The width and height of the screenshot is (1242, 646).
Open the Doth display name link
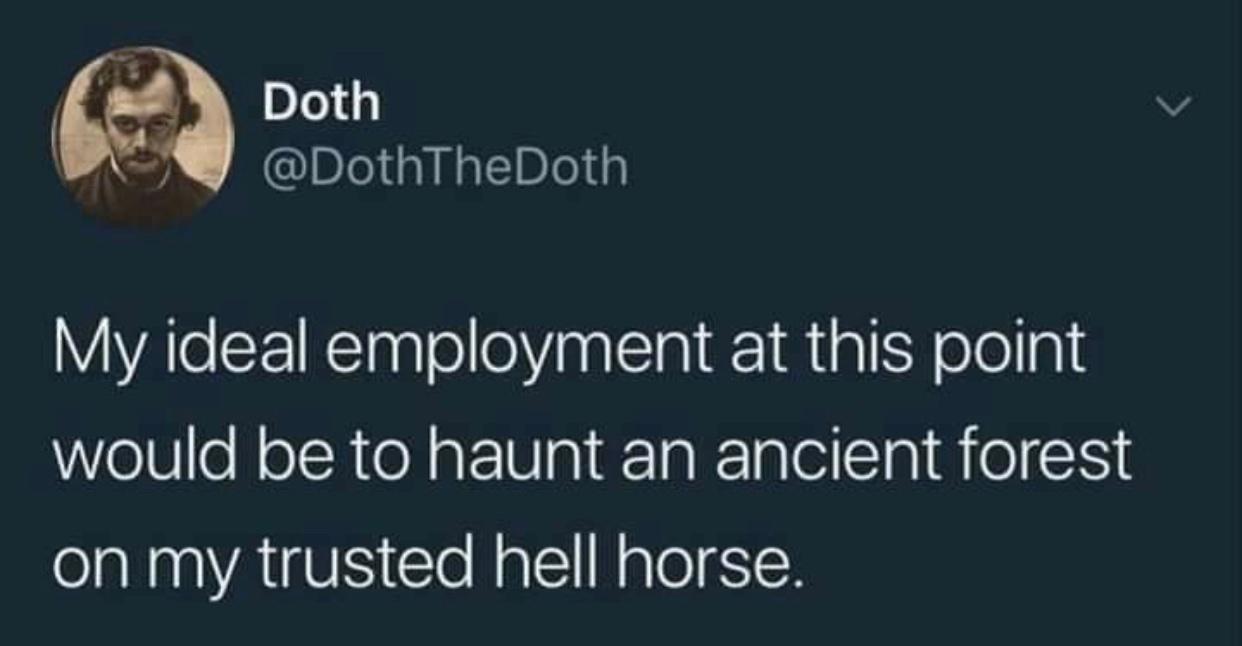pyautogui.click(x=322, y=103)
